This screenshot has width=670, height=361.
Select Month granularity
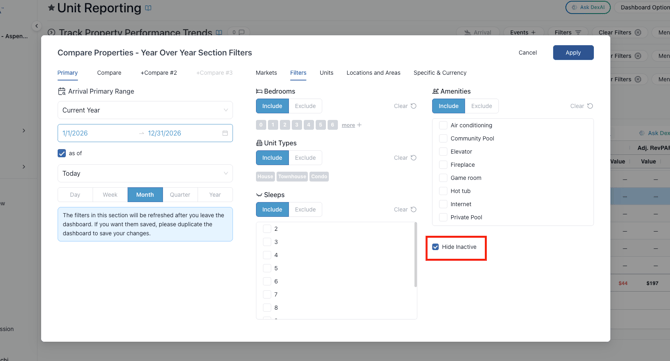[145, 194]
